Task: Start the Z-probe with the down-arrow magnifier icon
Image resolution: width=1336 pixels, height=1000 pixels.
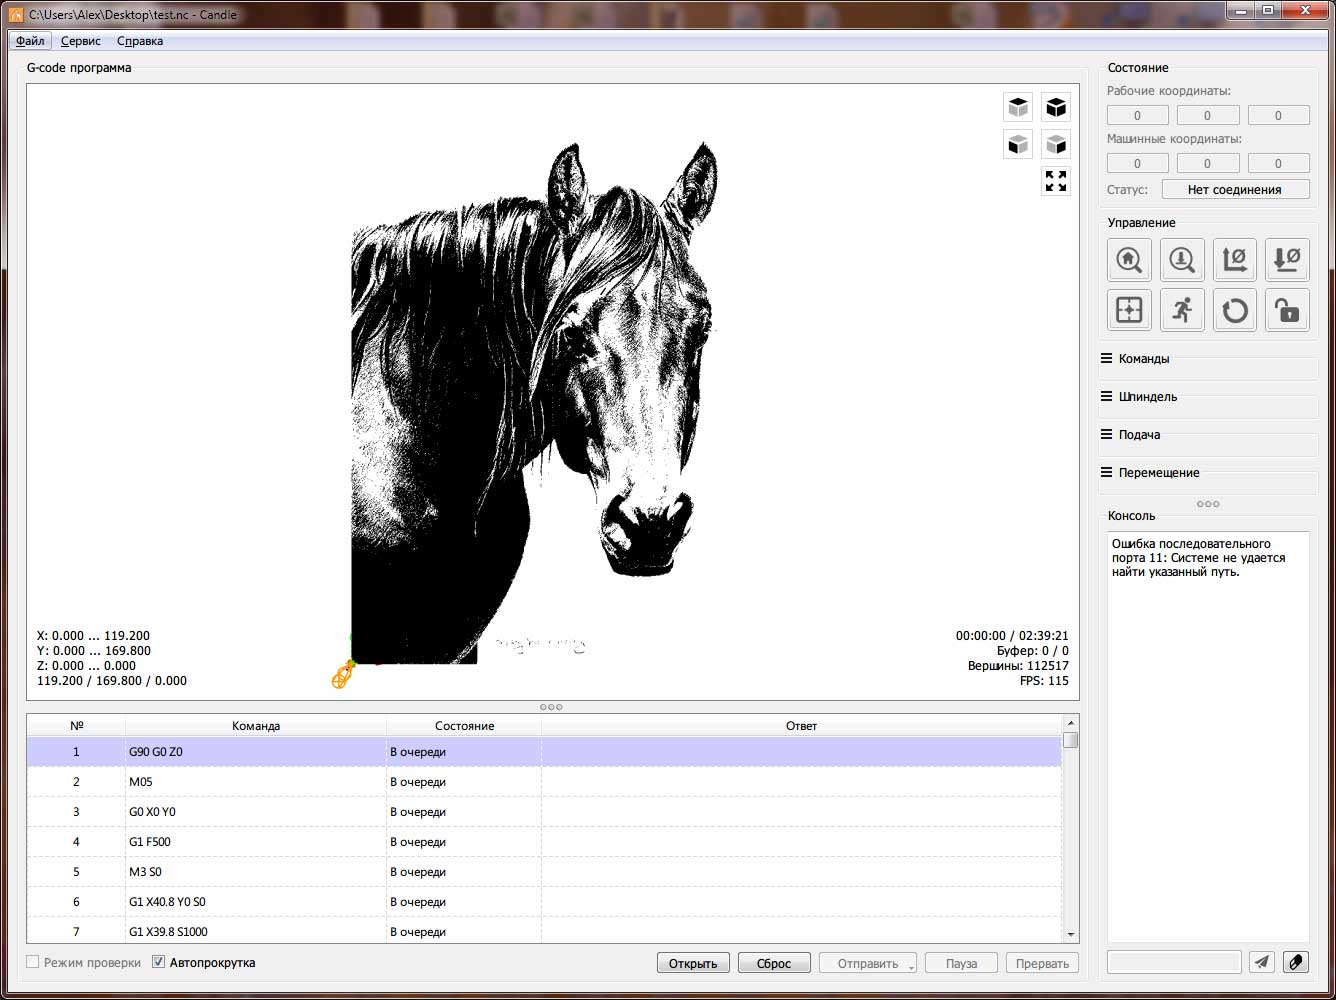Action: coord(1182,259)
